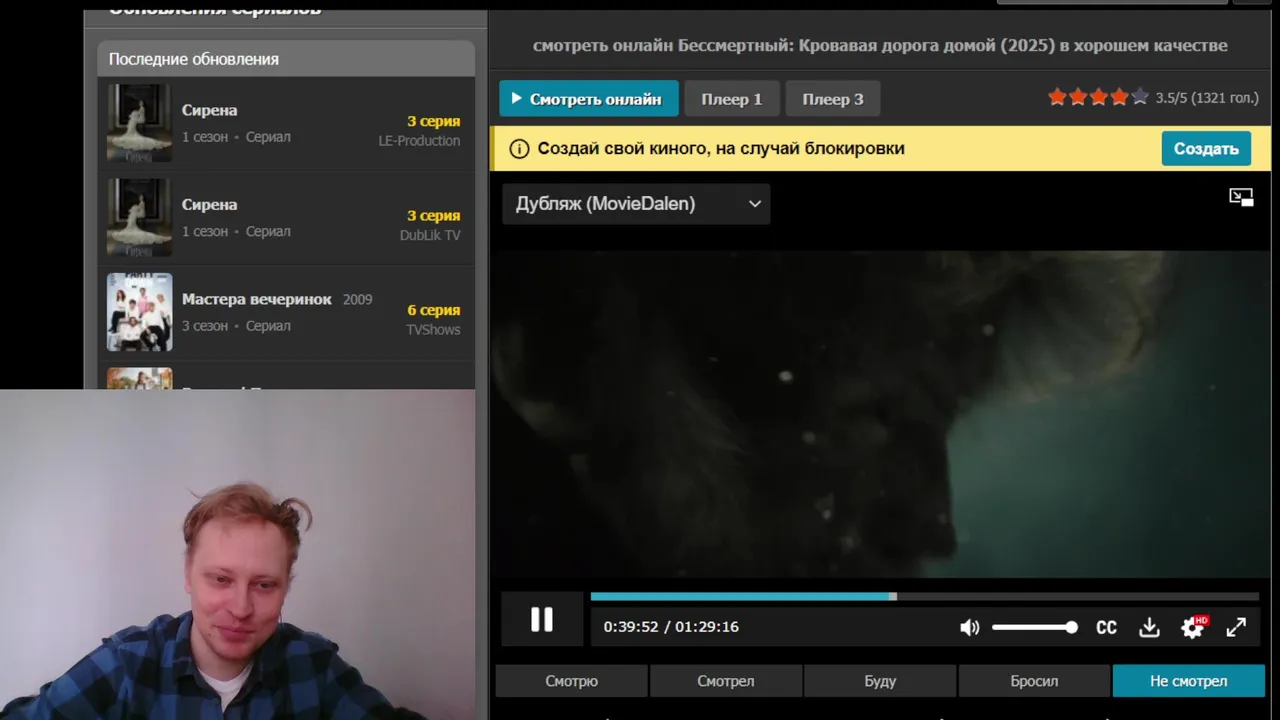Viewport: 1280px width, 720px height.
Task: Download the video via download icon
Action: coord(1149,627)
